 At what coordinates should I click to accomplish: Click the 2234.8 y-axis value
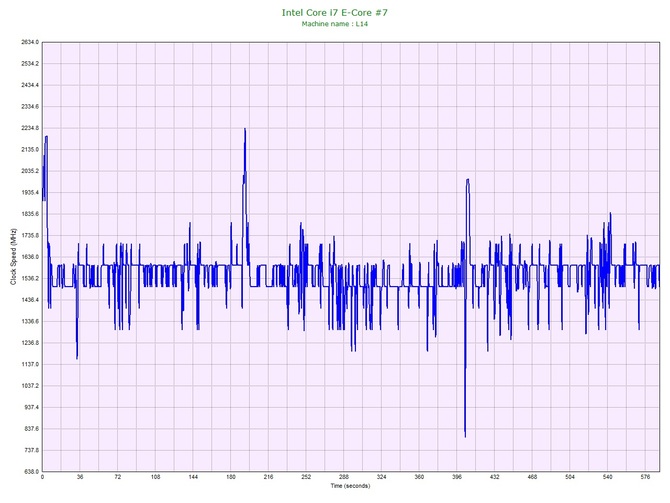[30, 128]
